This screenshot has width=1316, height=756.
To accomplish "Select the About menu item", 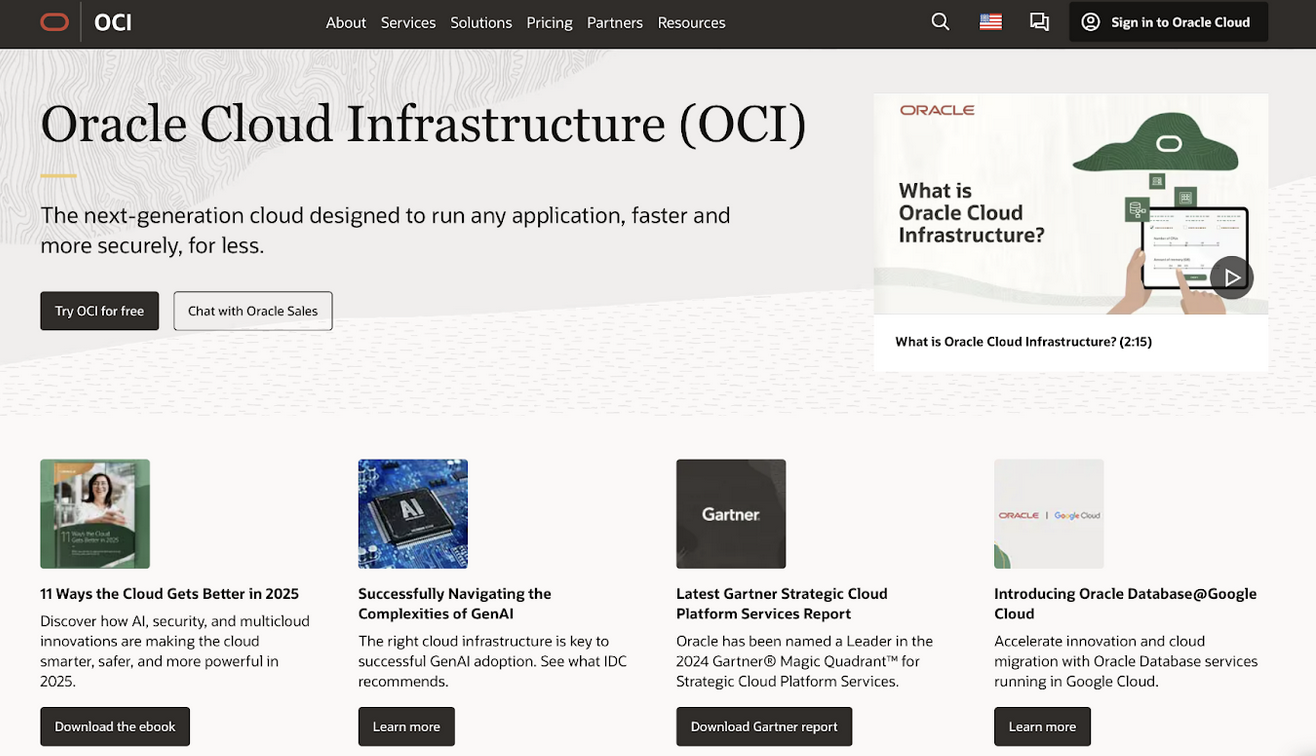I will point(345,22).
